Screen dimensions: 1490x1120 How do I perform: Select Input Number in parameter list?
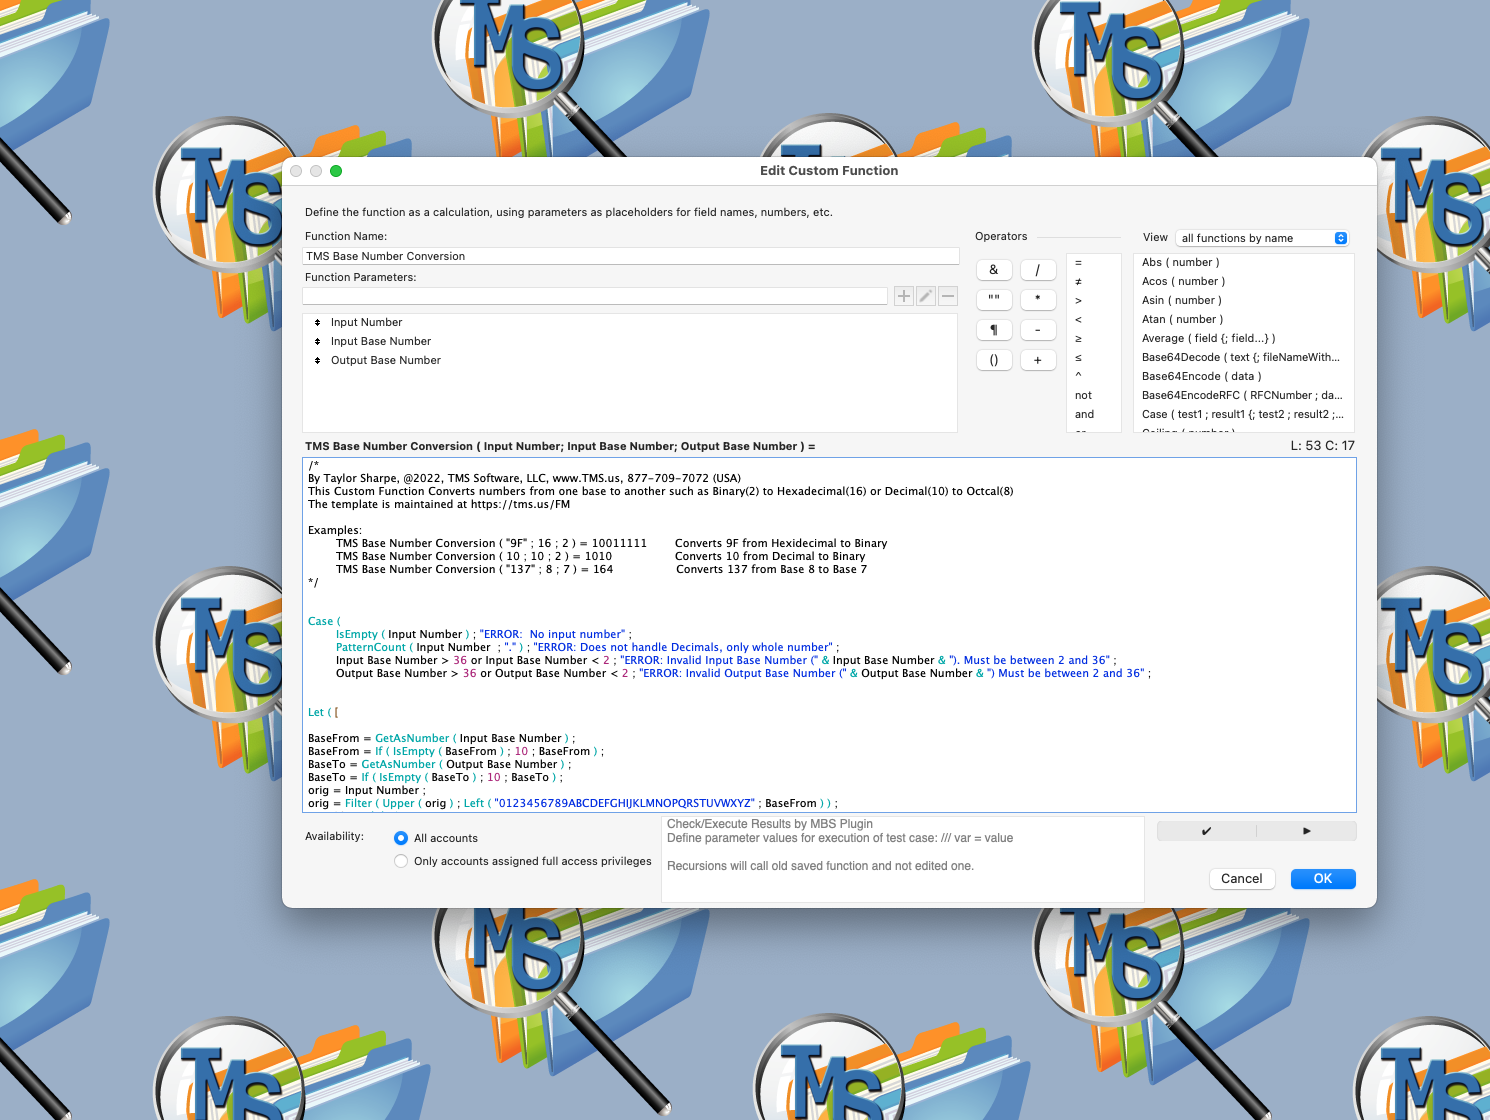[630, 323]
